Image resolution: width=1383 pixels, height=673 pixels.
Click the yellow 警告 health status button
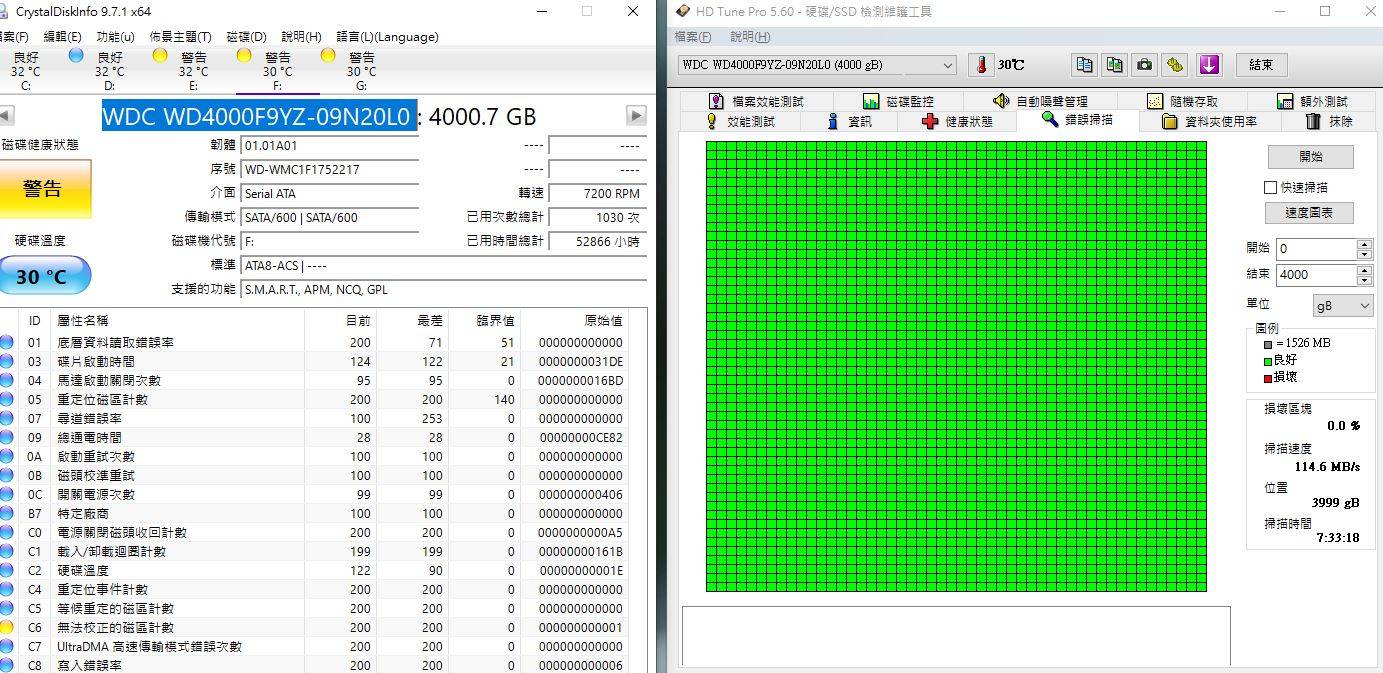tap(44, 188)
